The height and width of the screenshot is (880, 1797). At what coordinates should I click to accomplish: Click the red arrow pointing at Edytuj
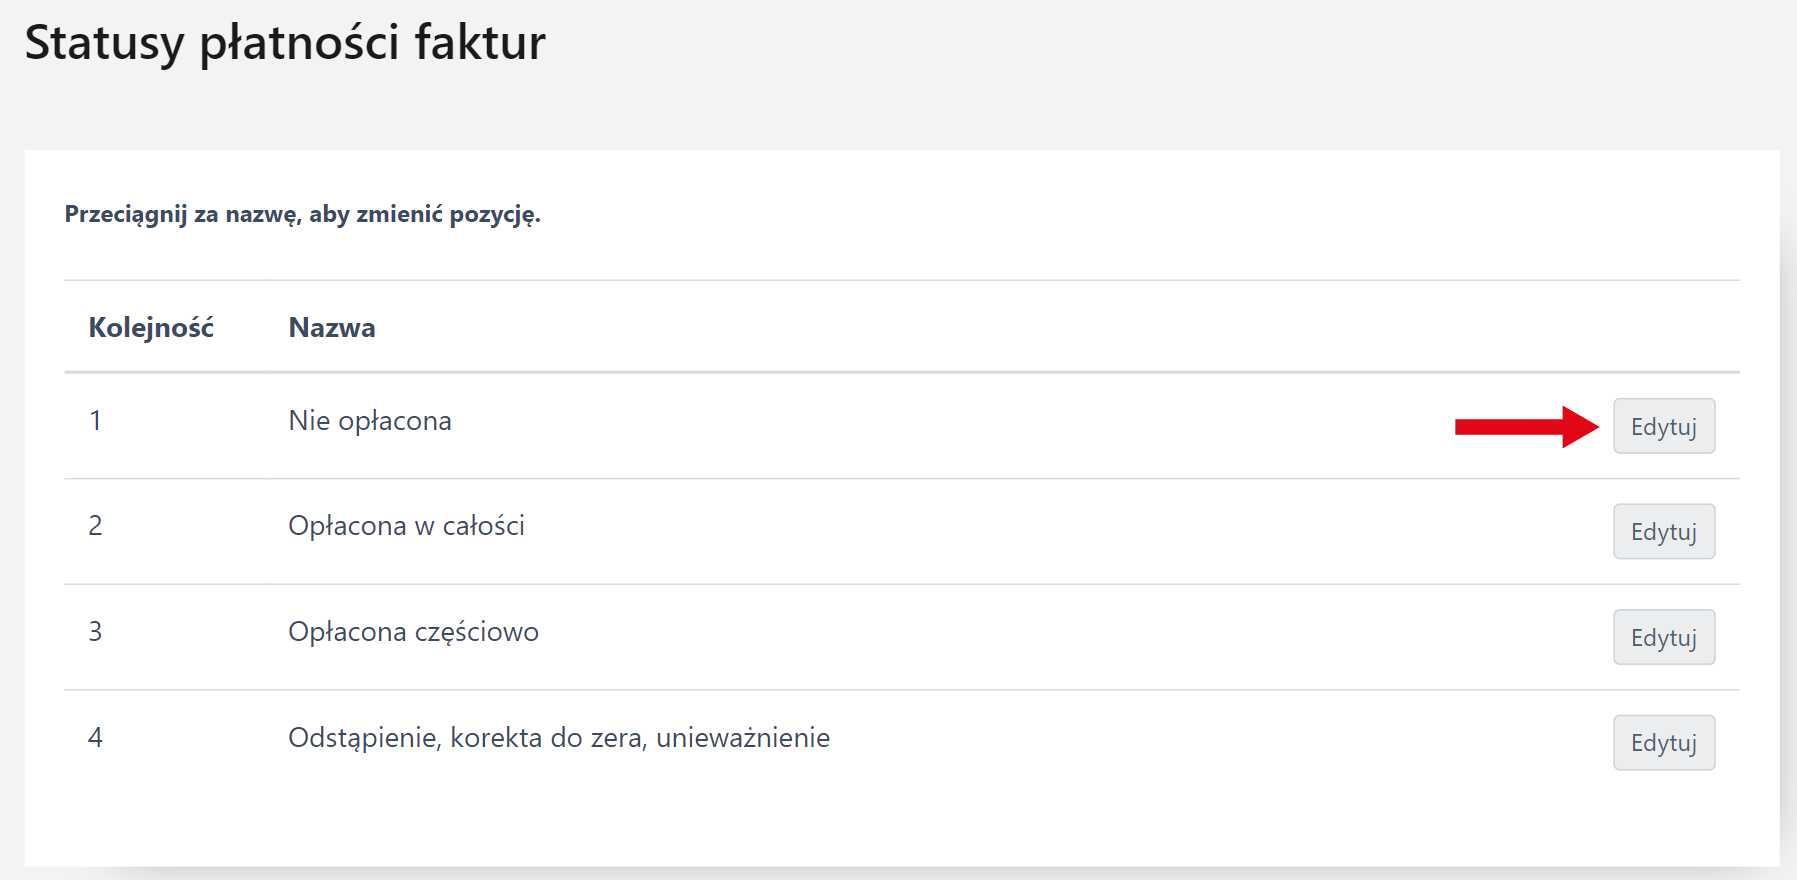(1525, 427)
